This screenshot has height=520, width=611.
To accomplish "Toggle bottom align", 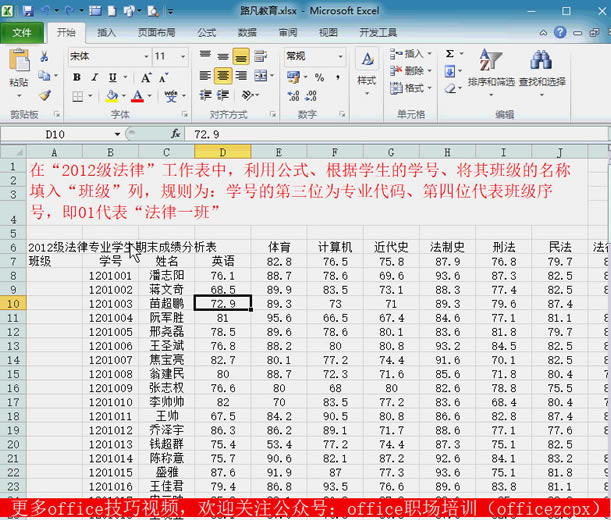I will tap(241, 57).
